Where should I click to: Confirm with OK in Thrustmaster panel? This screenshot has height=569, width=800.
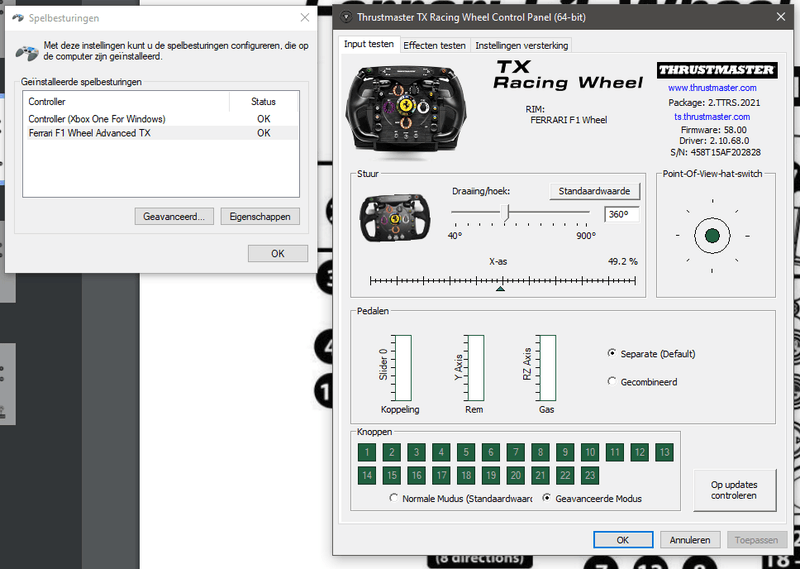coord(623,540)
